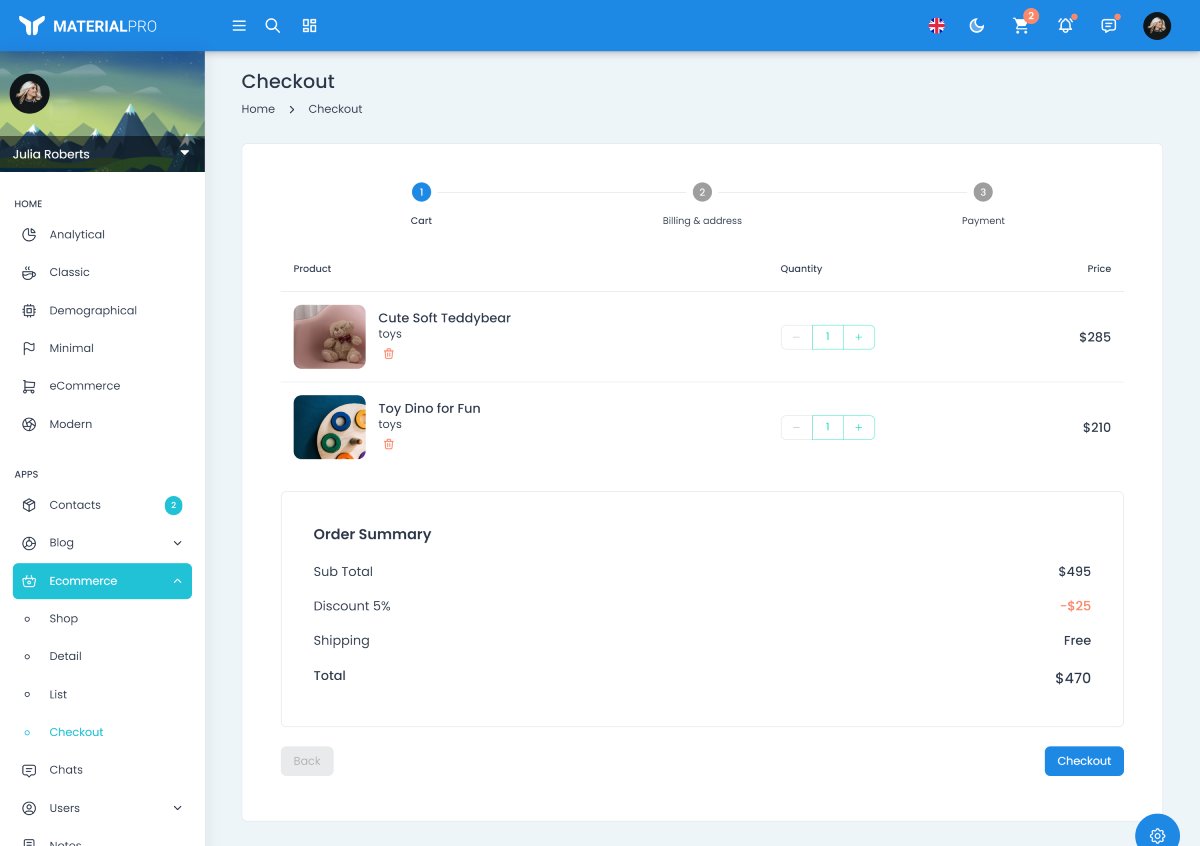1200x846 pixels.
Task: Open the notifications bell
Action: 1064,25
